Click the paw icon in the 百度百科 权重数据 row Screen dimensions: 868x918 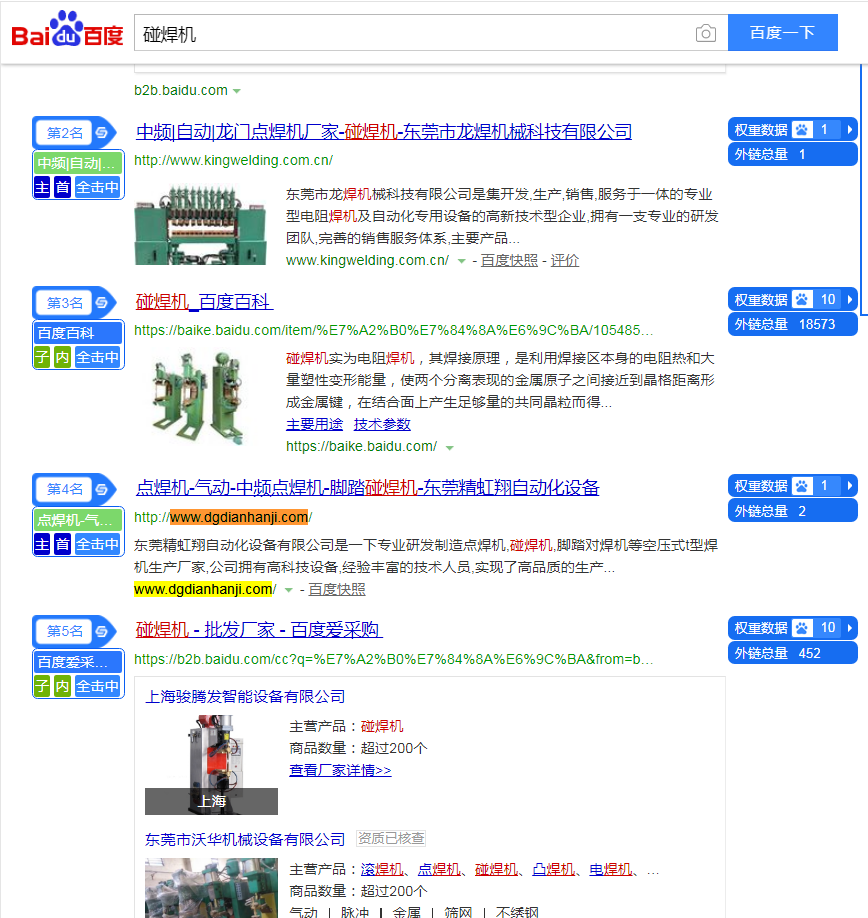click(802, 299)
